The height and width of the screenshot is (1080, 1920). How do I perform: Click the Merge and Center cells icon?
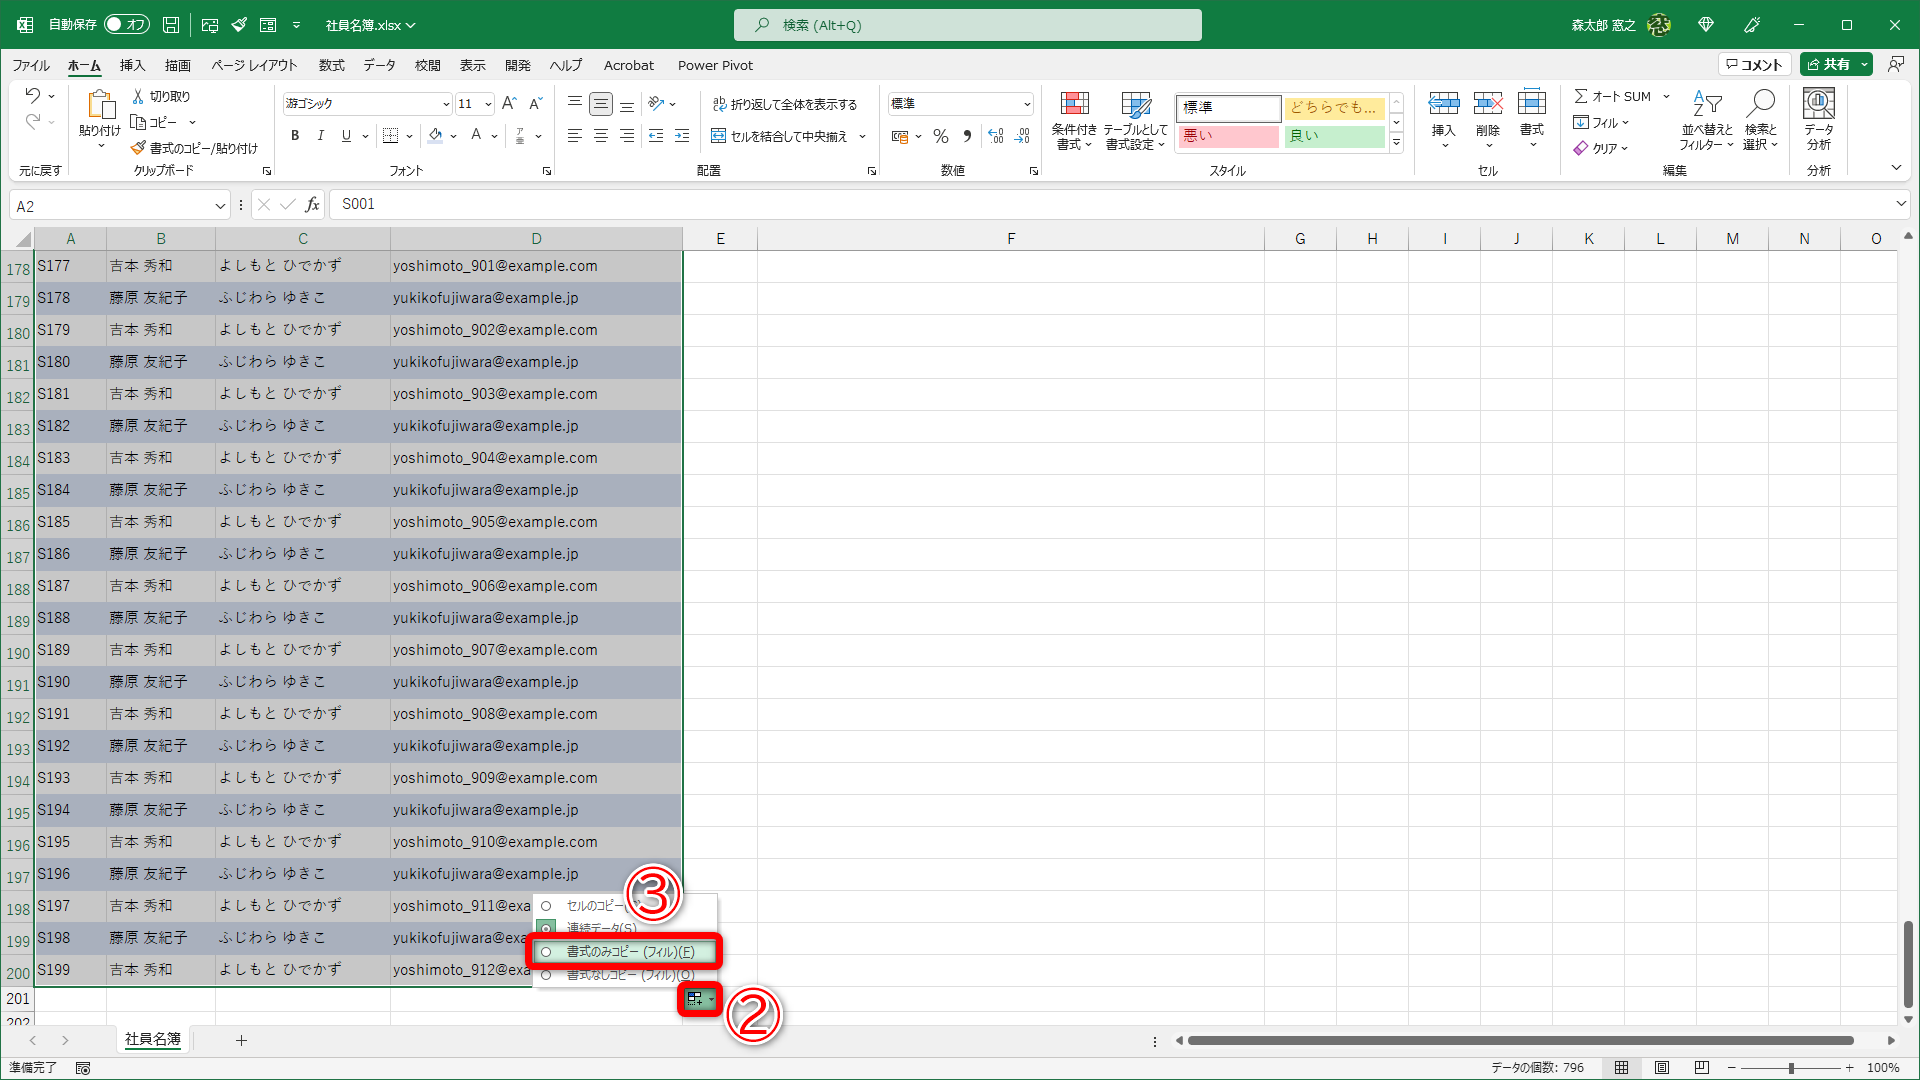click(x=718, y=136)
